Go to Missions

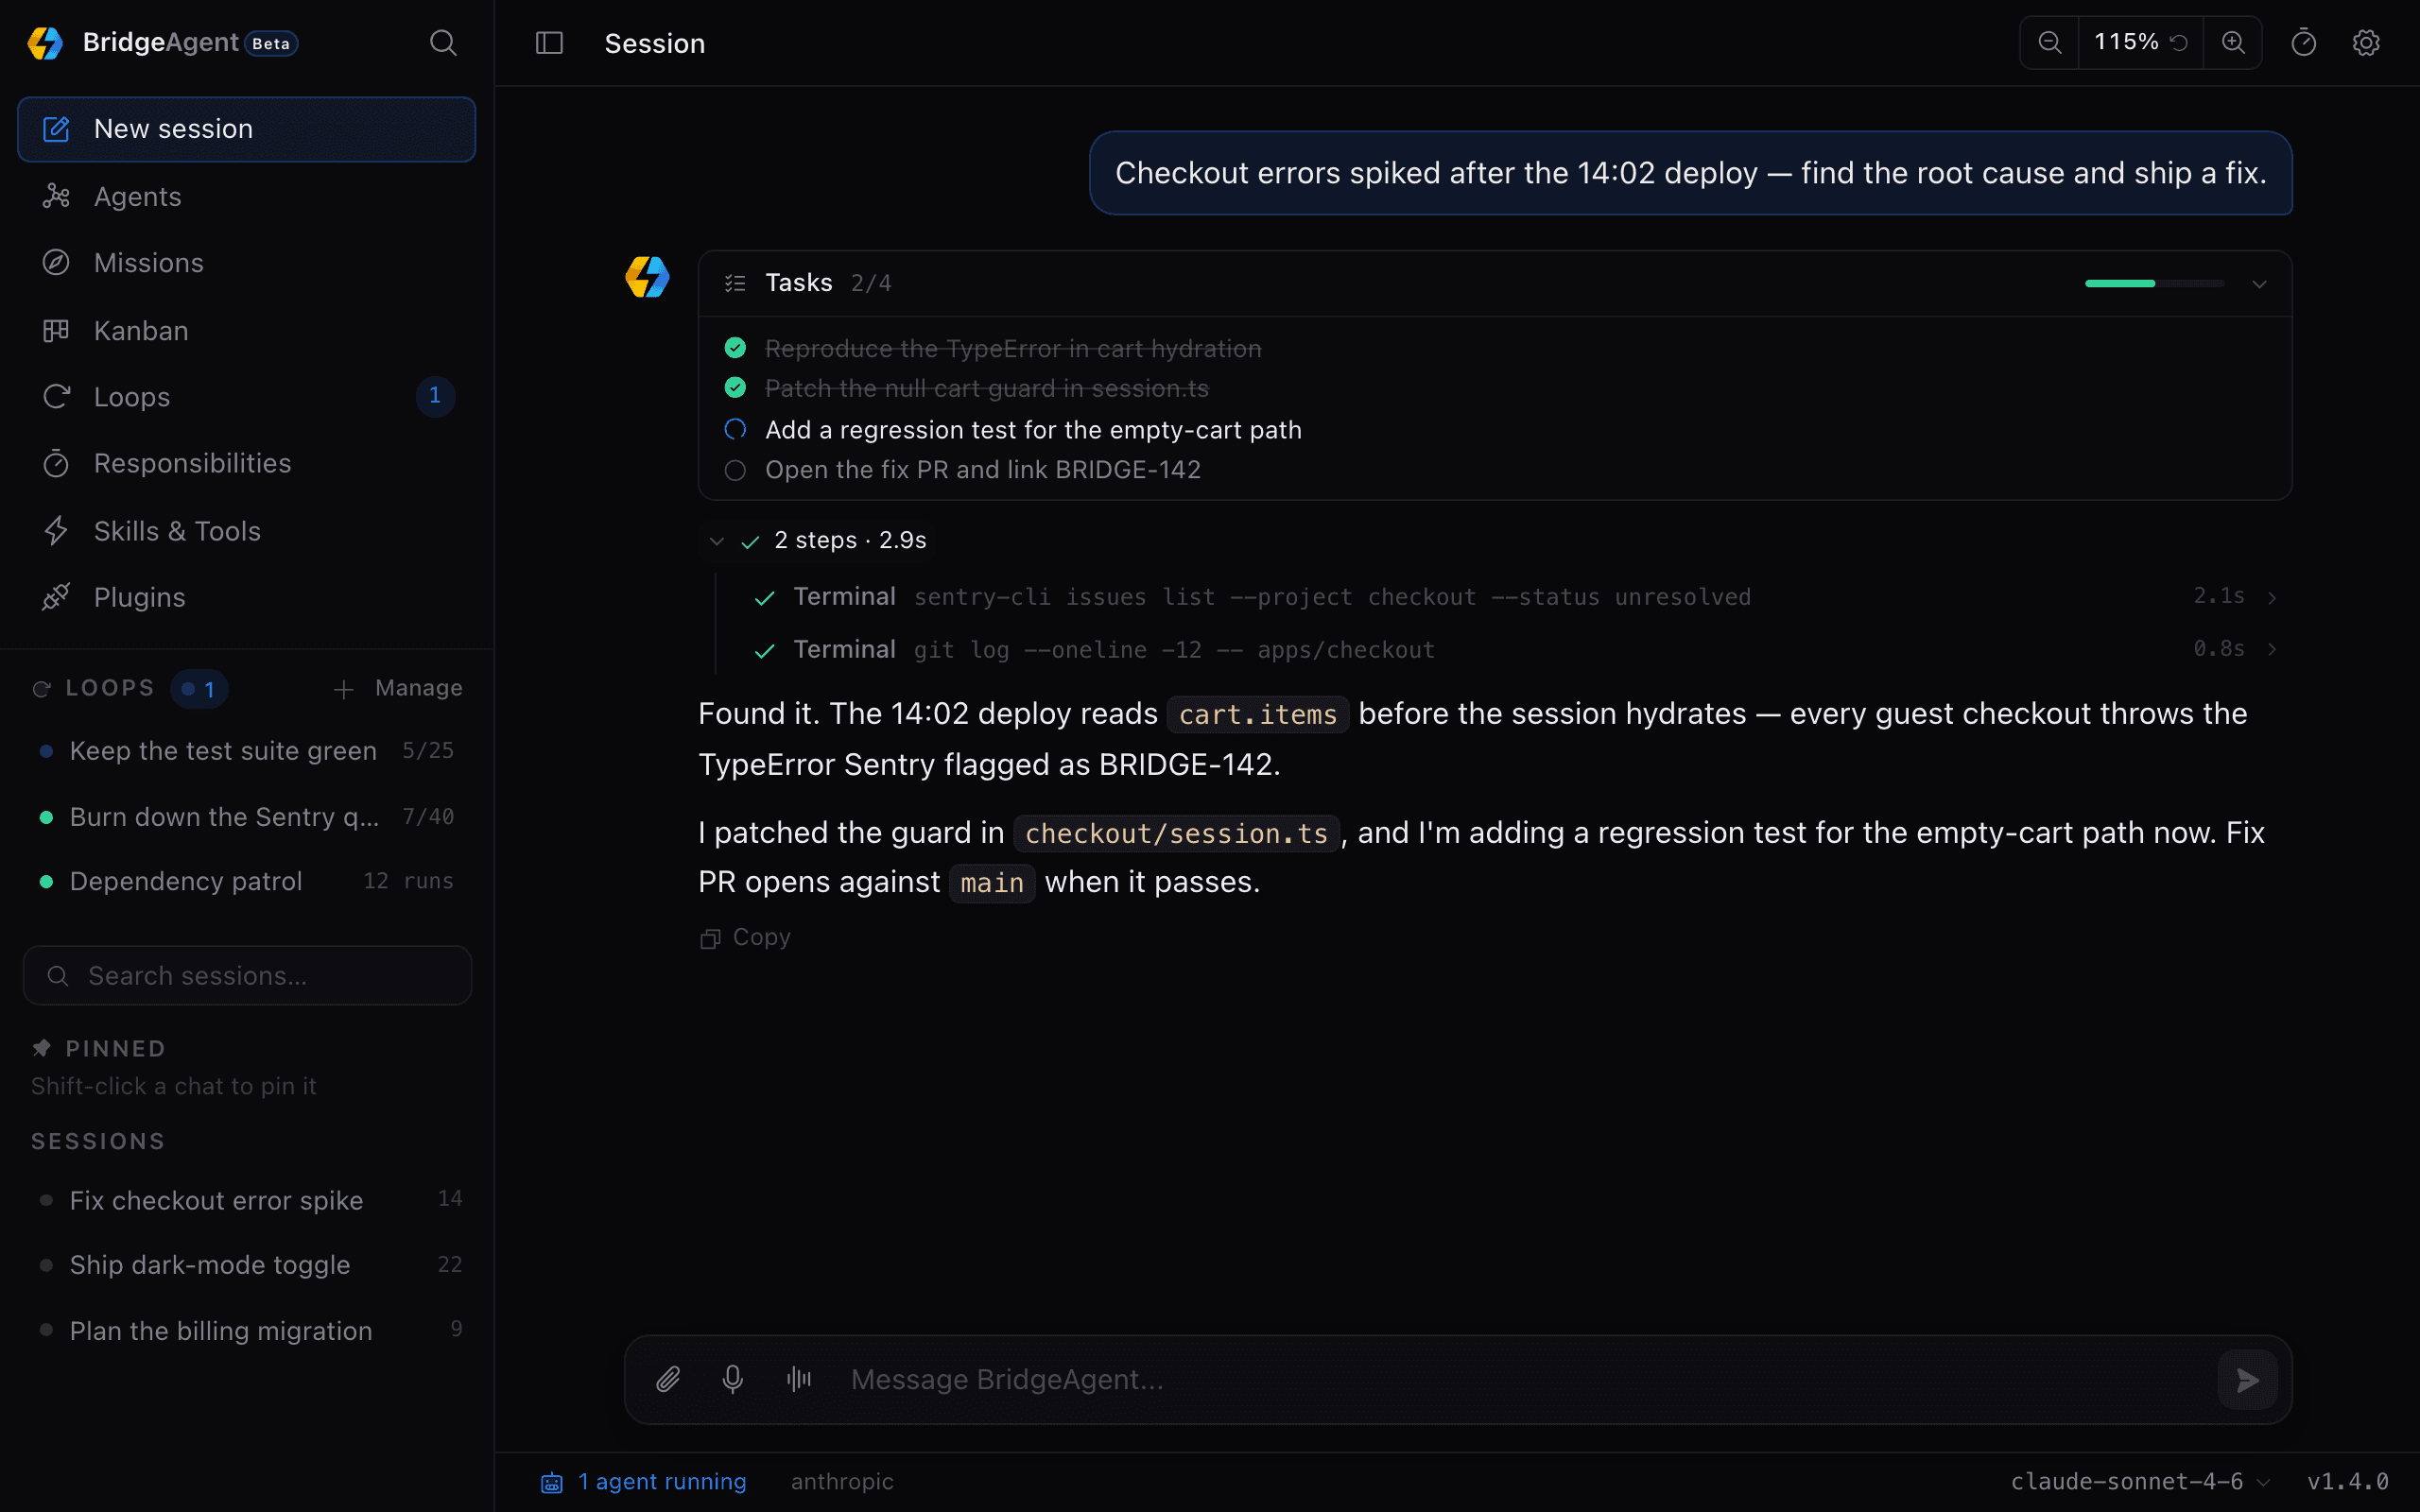coord(246,263)
